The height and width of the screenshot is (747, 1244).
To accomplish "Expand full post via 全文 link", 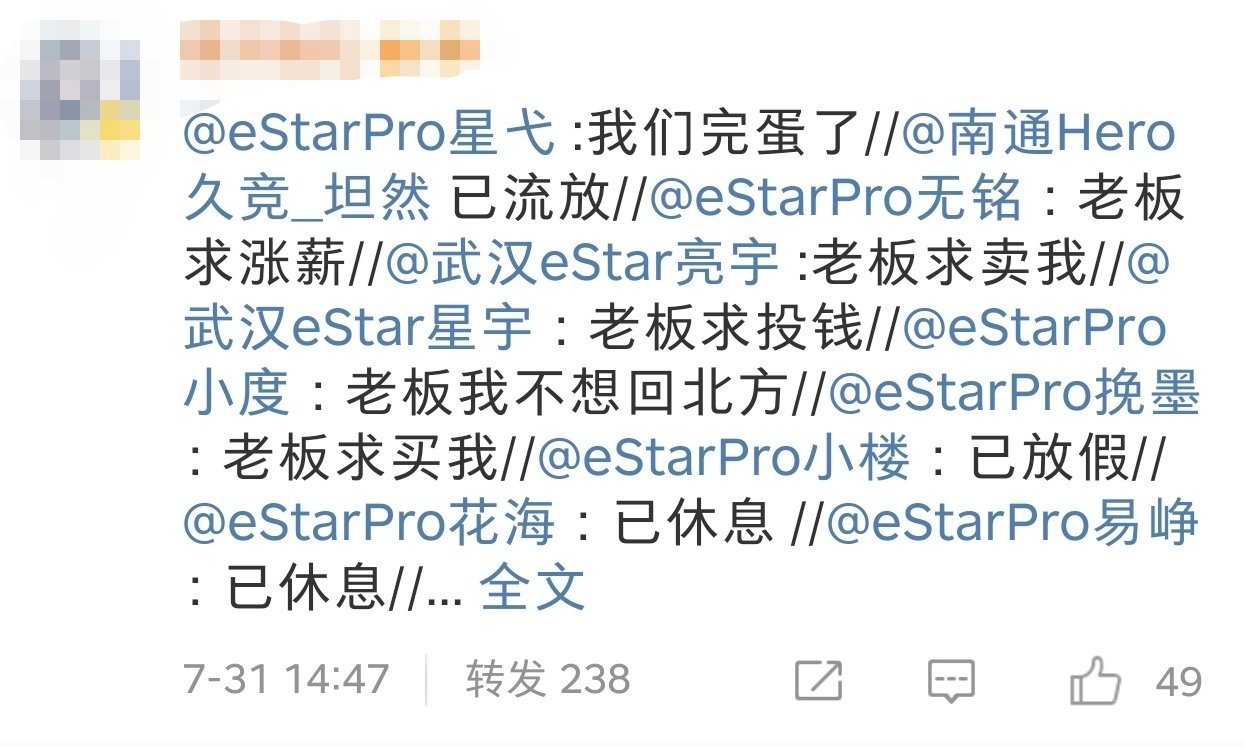I will click(x=532, y=588).
